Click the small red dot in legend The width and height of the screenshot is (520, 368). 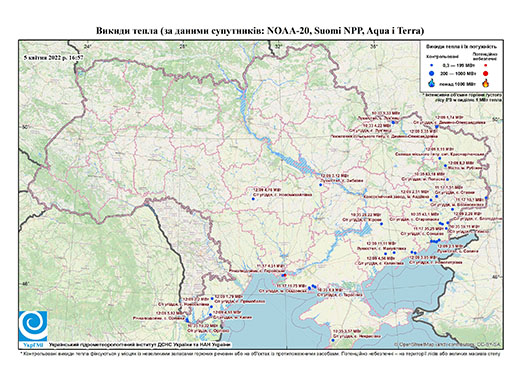point(485,65)
